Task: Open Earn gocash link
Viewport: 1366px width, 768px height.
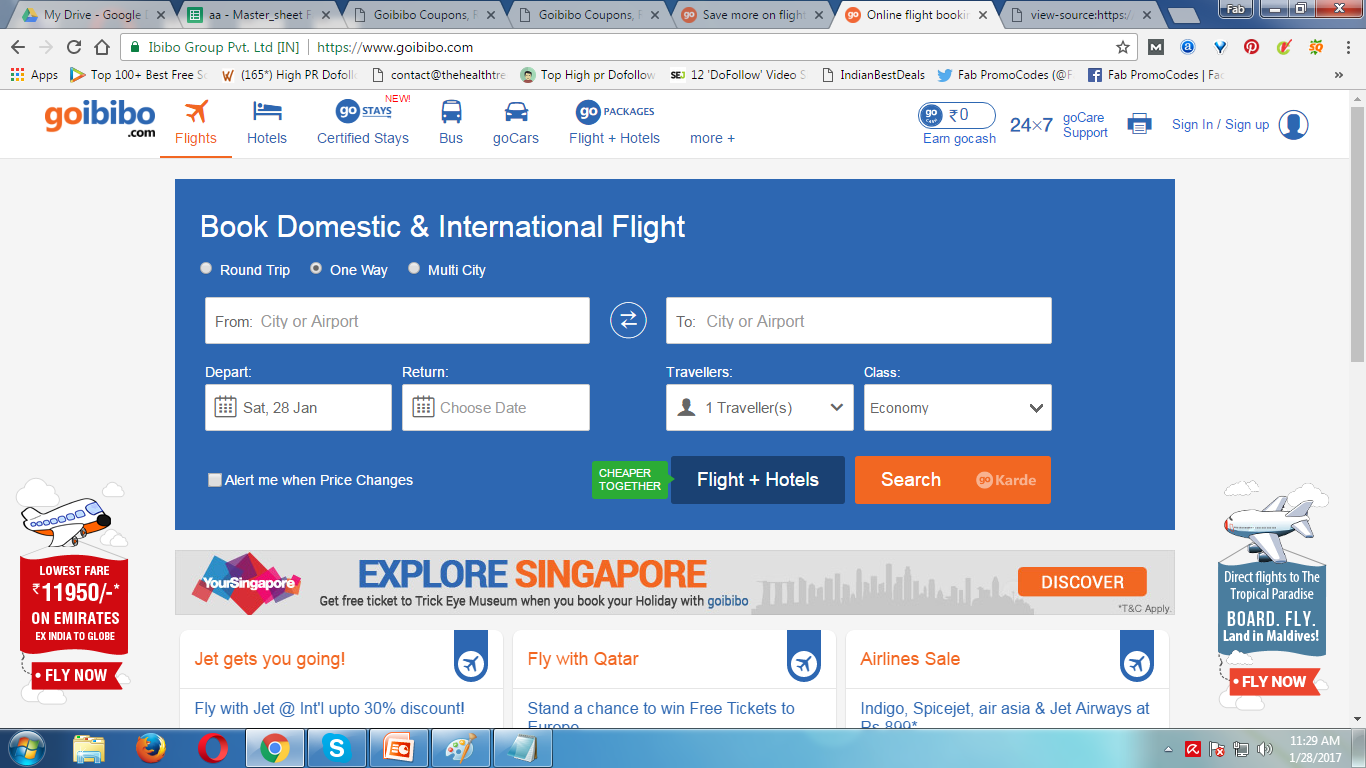Action: 959,139
